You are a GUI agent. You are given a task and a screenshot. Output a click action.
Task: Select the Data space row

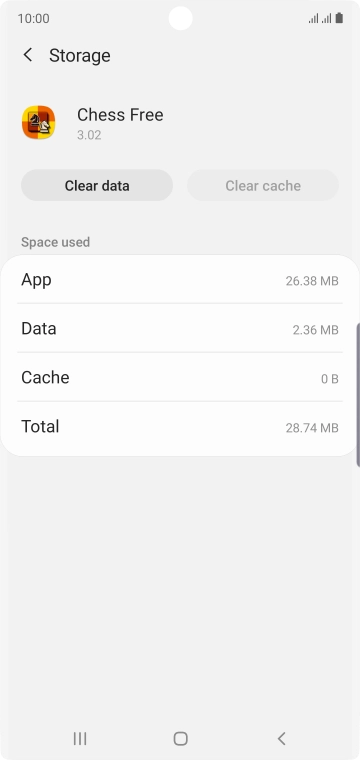tap(180, 329)
